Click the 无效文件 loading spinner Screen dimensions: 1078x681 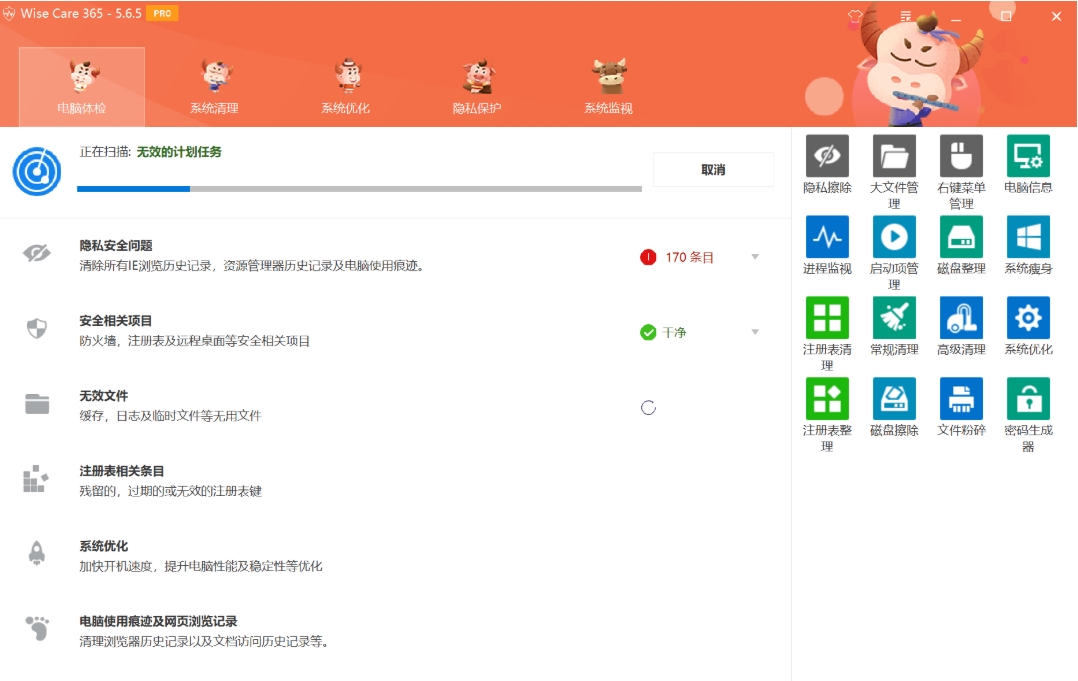point(648,408)
